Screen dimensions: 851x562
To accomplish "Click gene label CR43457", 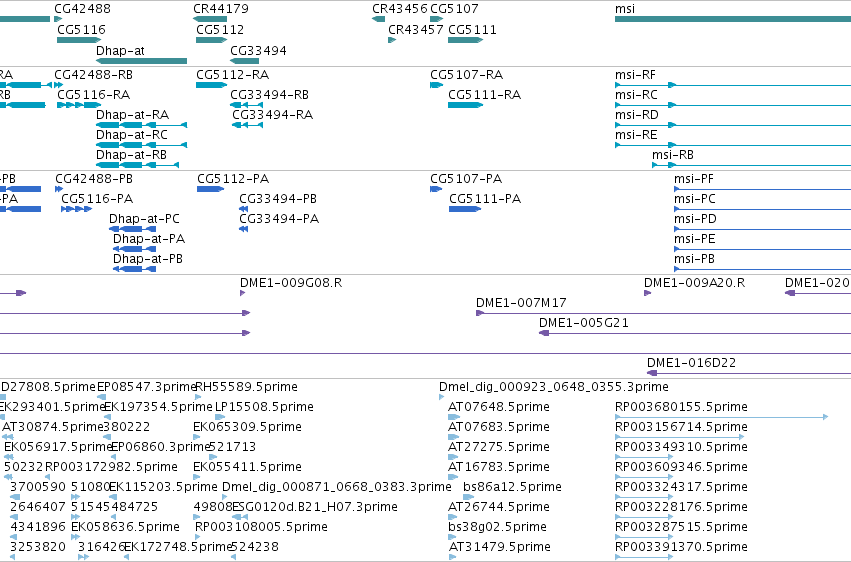I will tap(416, 30).
